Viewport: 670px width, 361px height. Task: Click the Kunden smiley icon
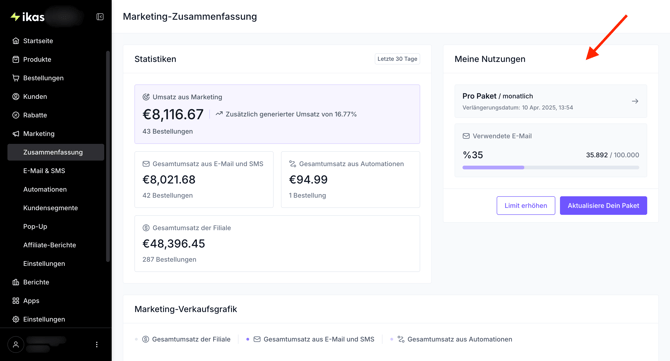tap(16, 97)
